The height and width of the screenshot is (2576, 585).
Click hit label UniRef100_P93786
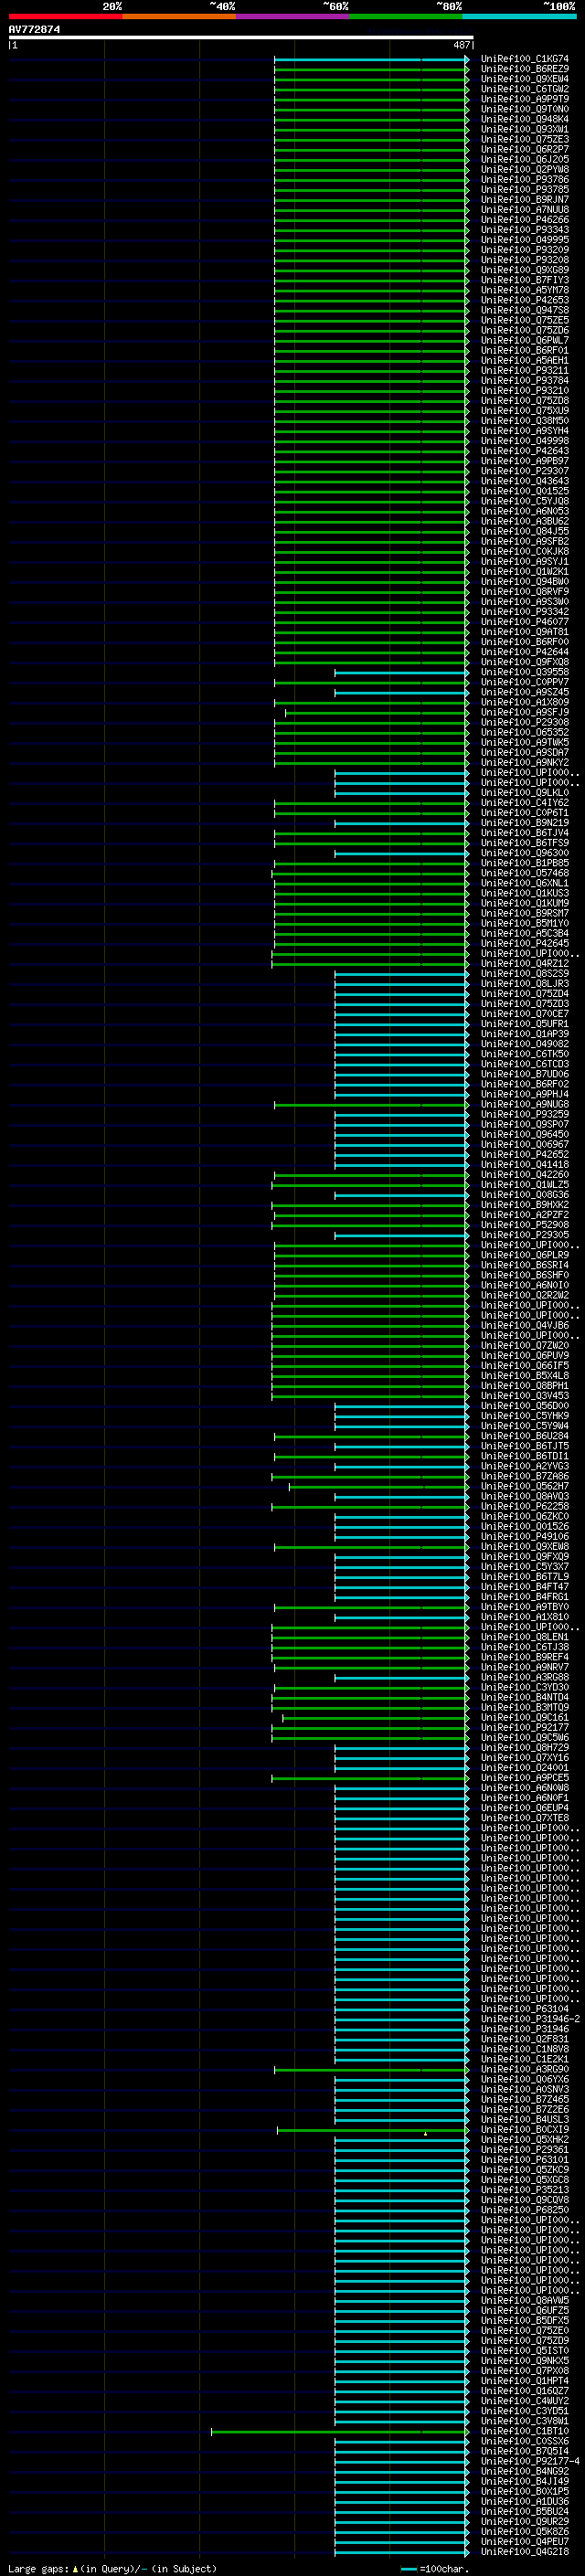click(x=524, y=180)
